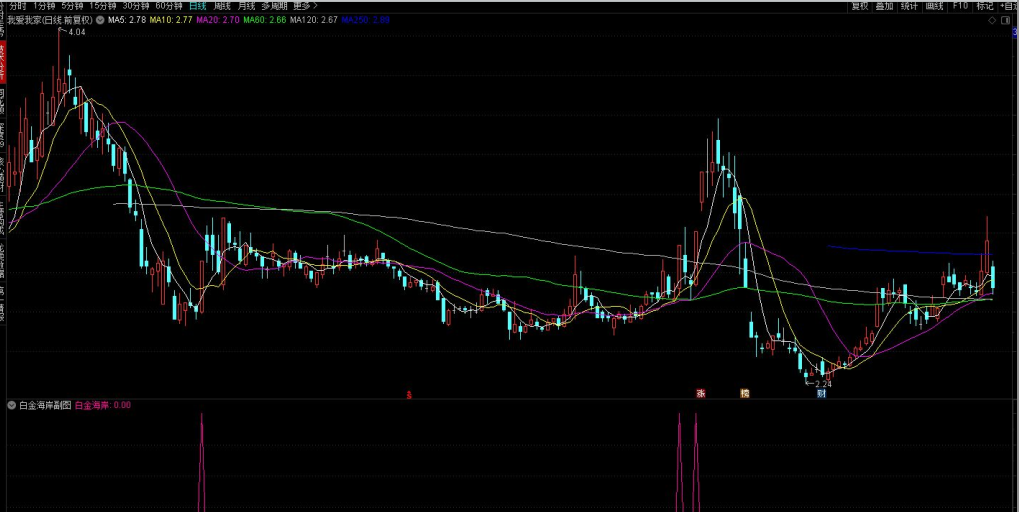
Task: Click the small red marker on the date axis
Action: (x=409, y=394)
